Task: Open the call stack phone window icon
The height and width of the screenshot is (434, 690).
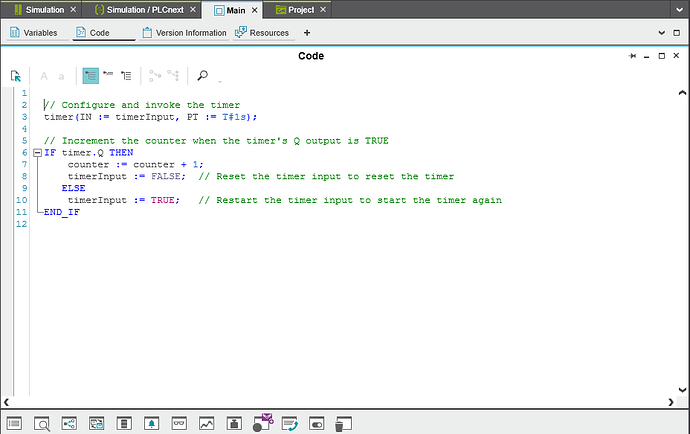Action: [290, 423]
